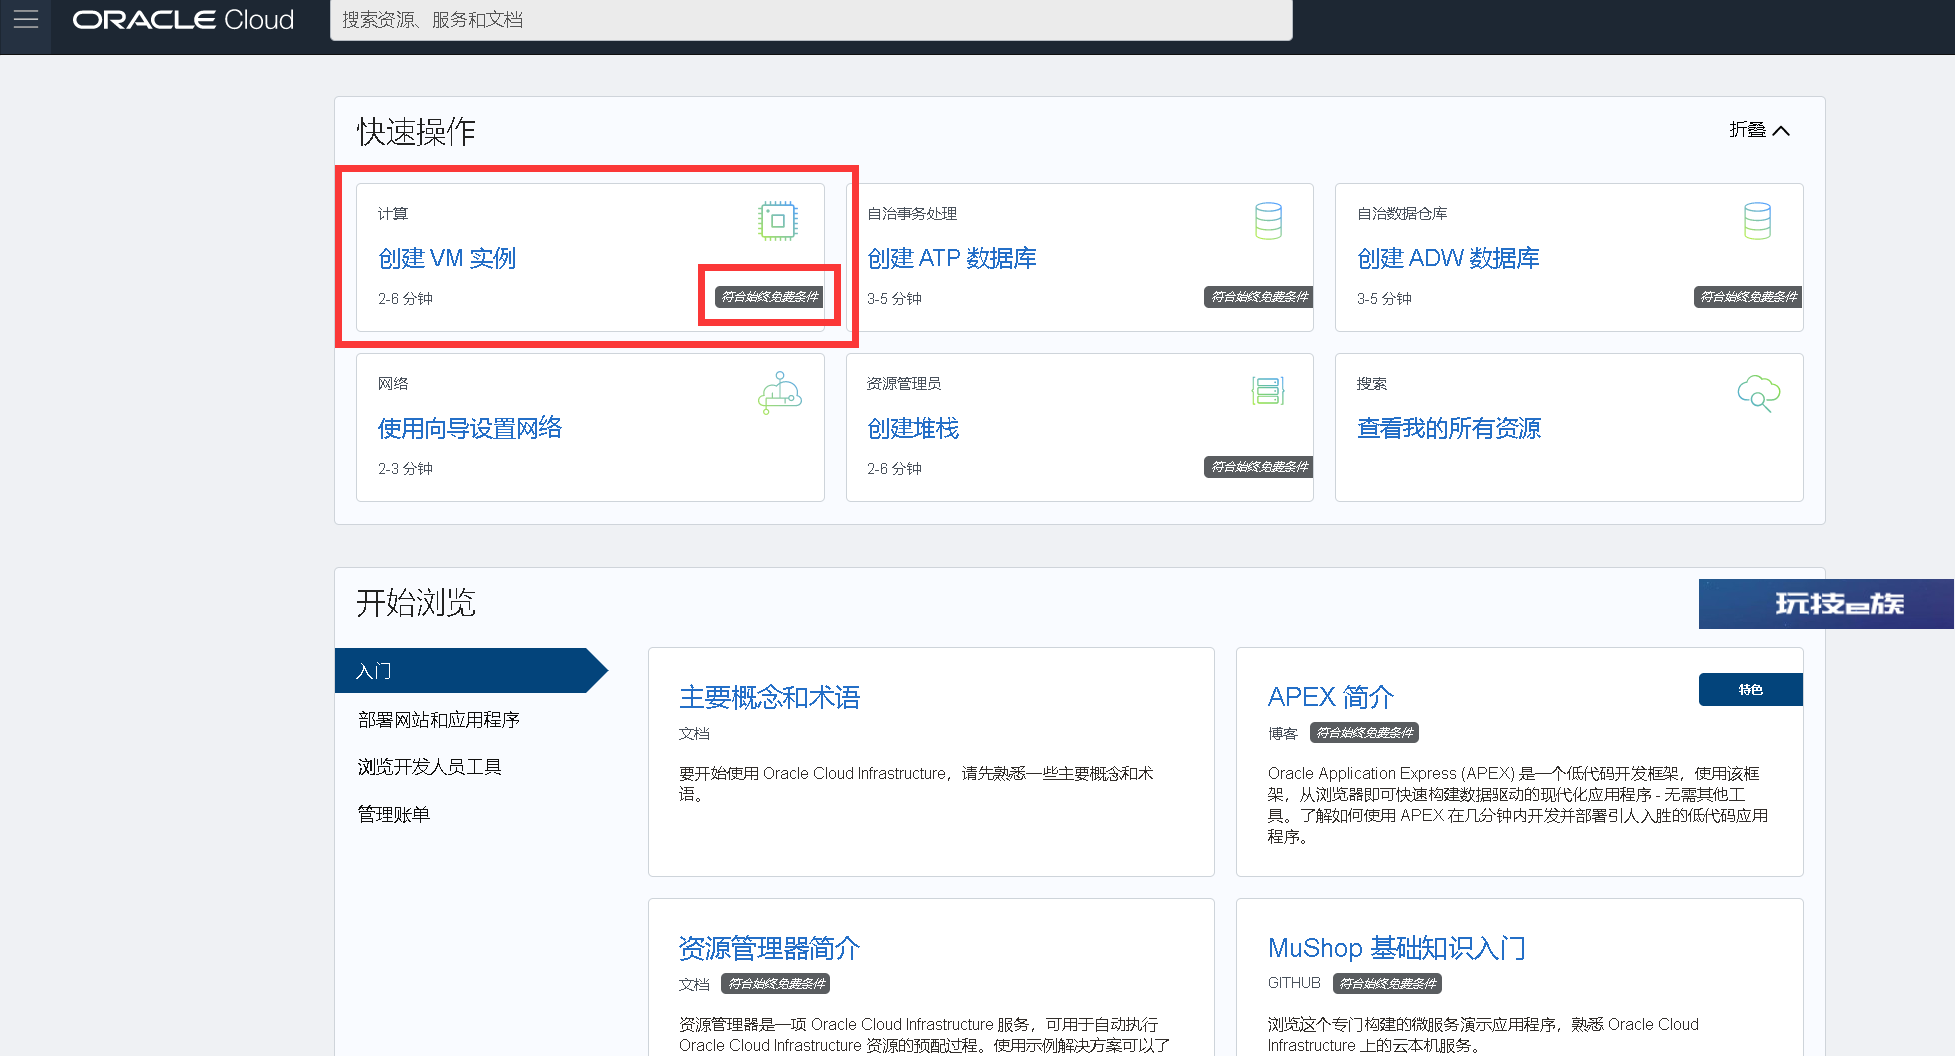Click the 特色 badge on APEX card
The height and width of the screenshot is (1056, 1955).
[x=1750, y=690]
